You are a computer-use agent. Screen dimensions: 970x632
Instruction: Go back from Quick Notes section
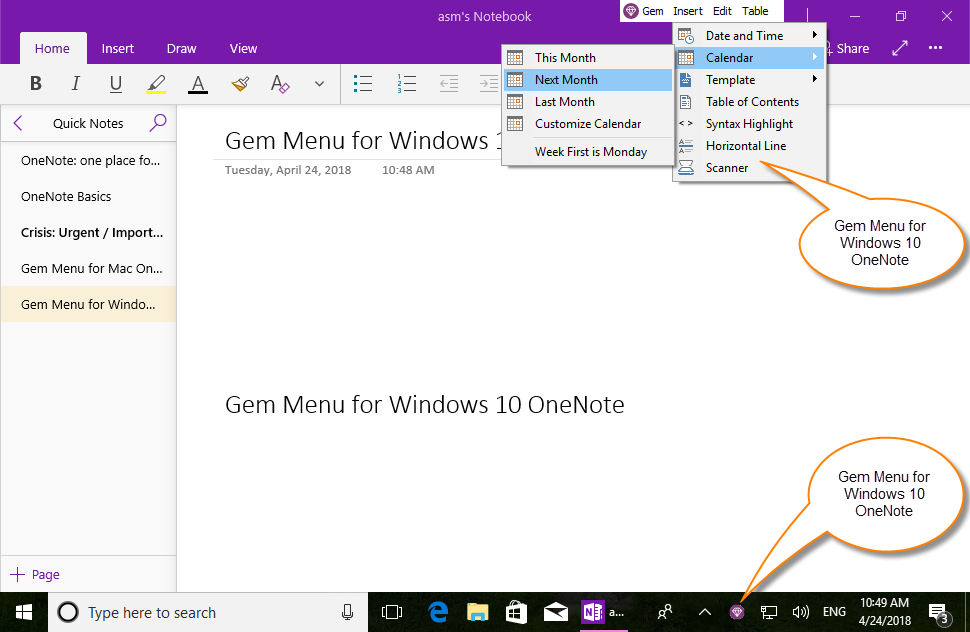(x=18, y=123)
